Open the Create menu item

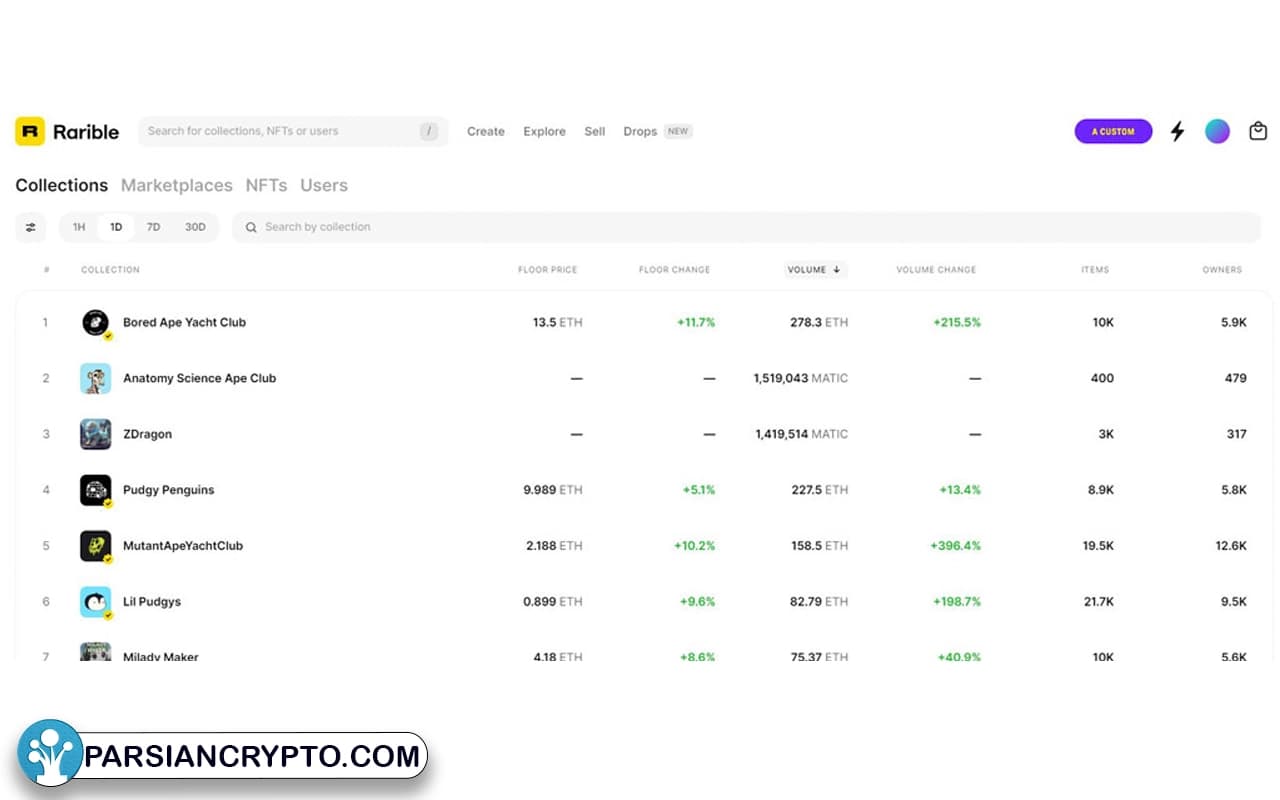[x=486, y=131]
